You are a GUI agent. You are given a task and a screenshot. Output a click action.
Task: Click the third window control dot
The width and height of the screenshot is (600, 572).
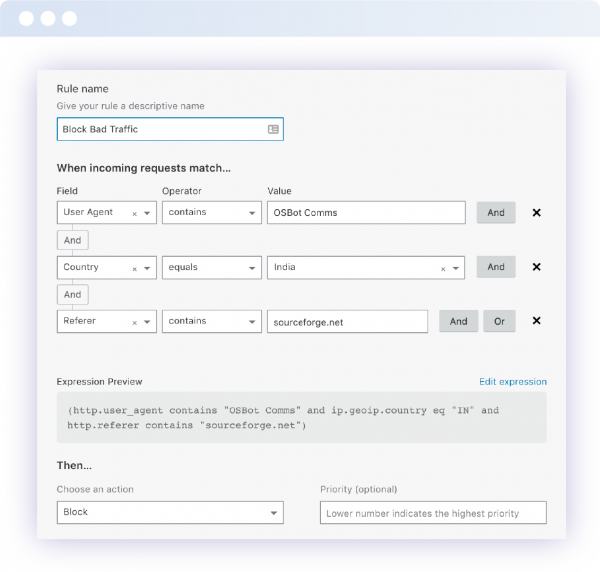coord(69,18)
